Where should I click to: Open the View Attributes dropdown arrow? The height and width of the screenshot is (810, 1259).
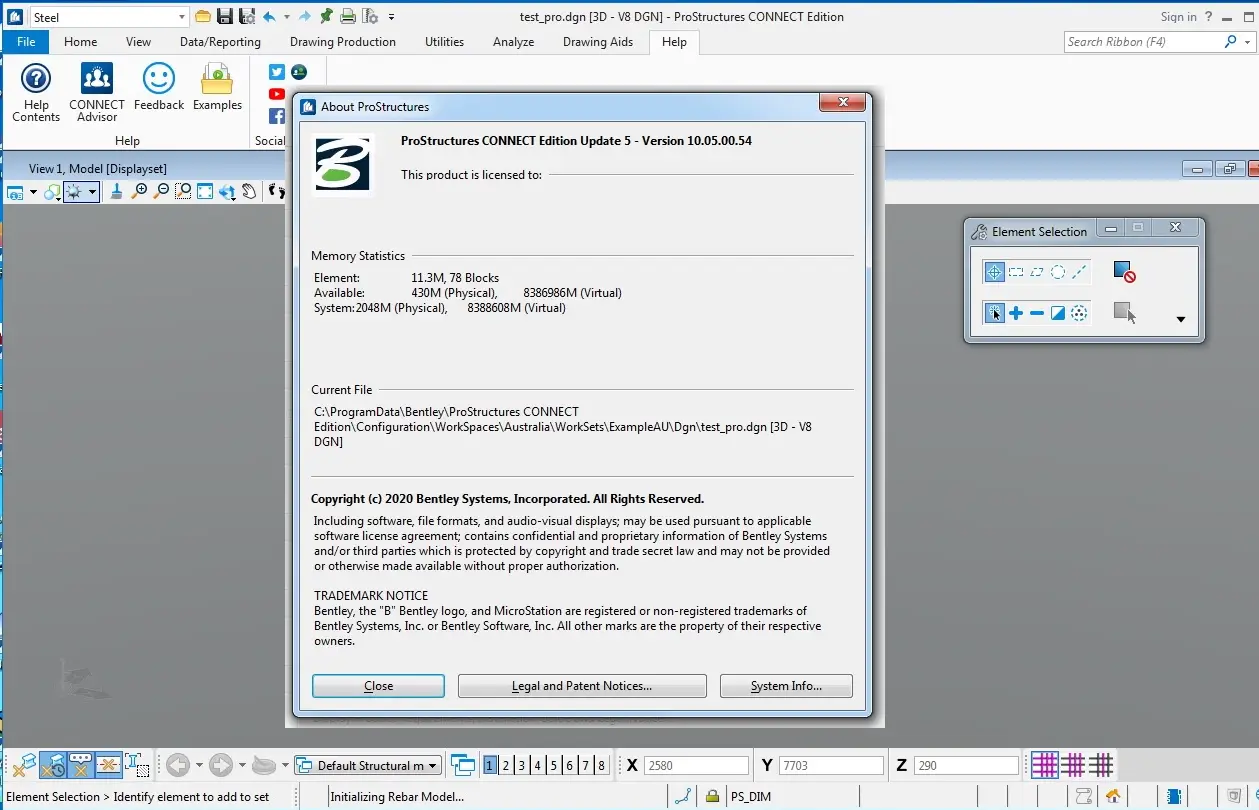33,192
